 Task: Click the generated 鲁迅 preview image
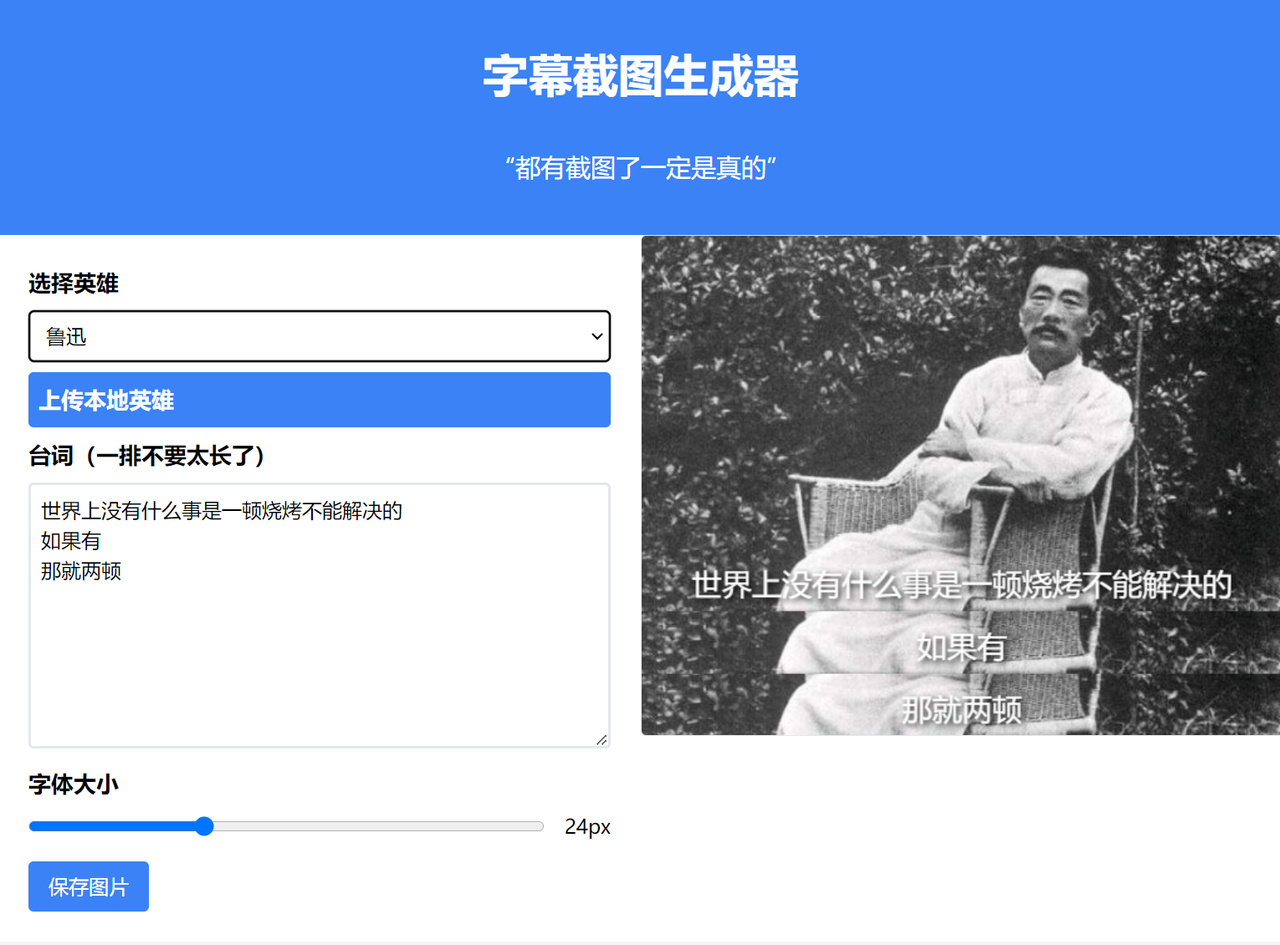[x=960, y=485]
